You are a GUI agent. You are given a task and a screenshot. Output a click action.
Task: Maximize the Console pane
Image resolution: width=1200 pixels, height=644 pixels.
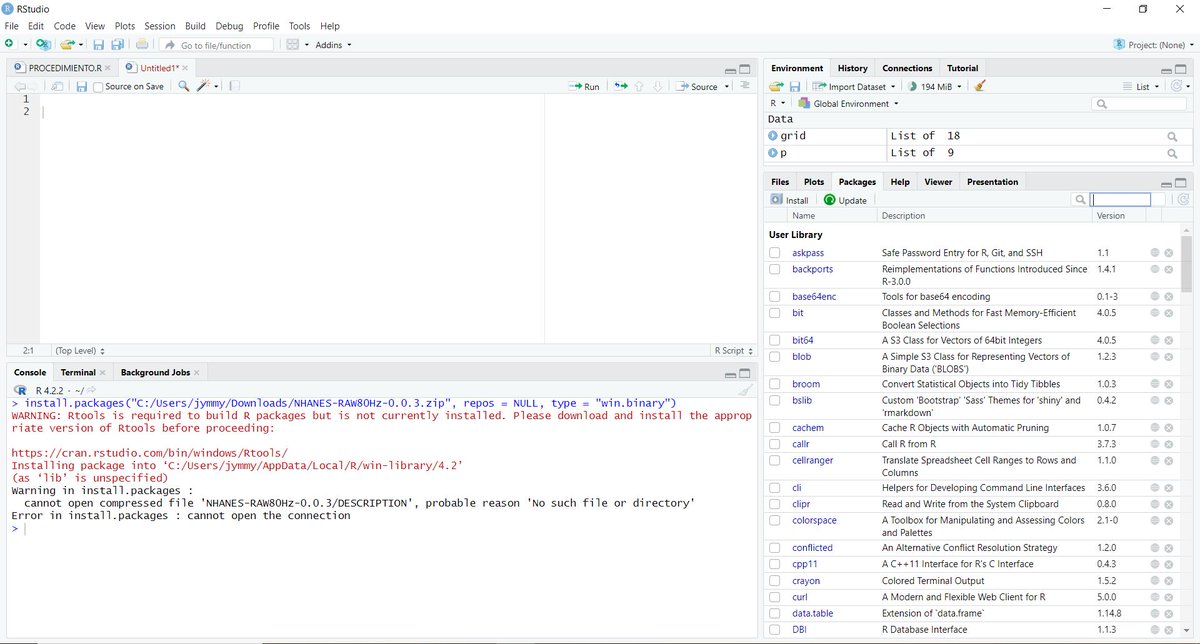[x=744, y=373]
